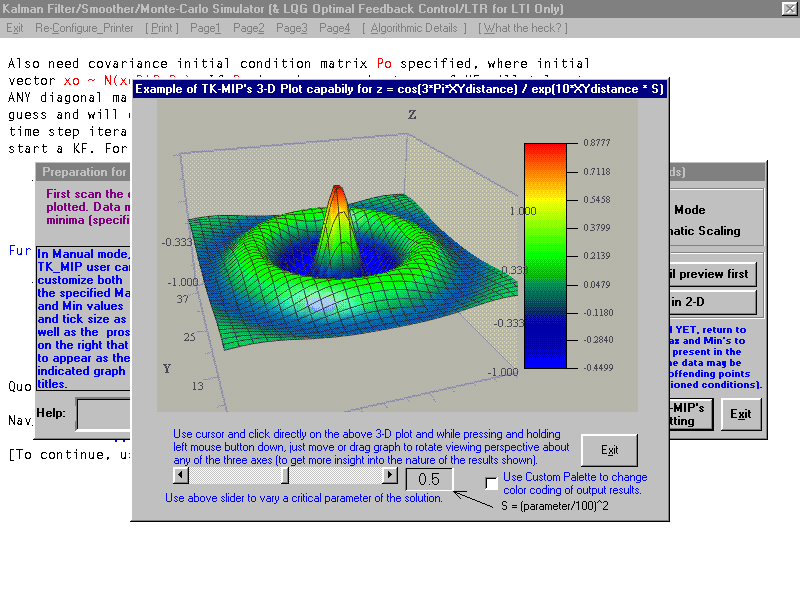Screen dimensions: 800x600
Task: Close the Kalman Filter simulator window
Action: click(x=789, y=9)
